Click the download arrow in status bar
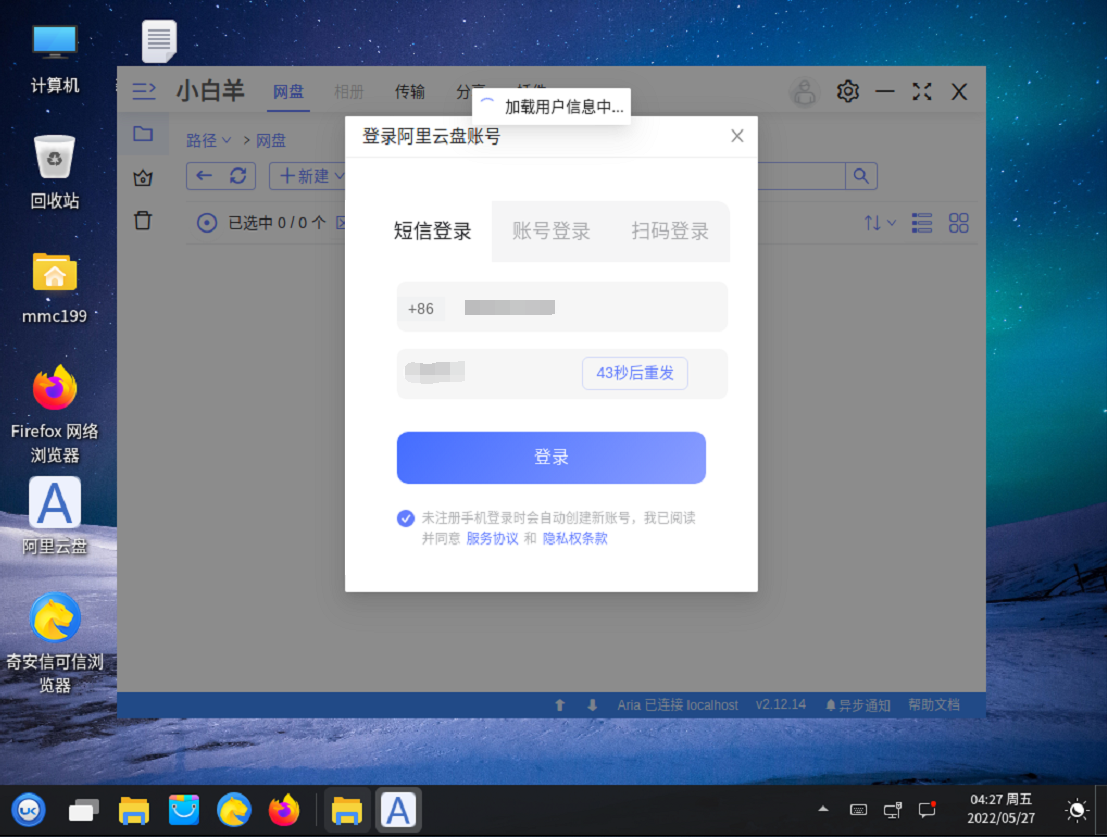The height and width of the screenshot is (837, 1107). 592,705
